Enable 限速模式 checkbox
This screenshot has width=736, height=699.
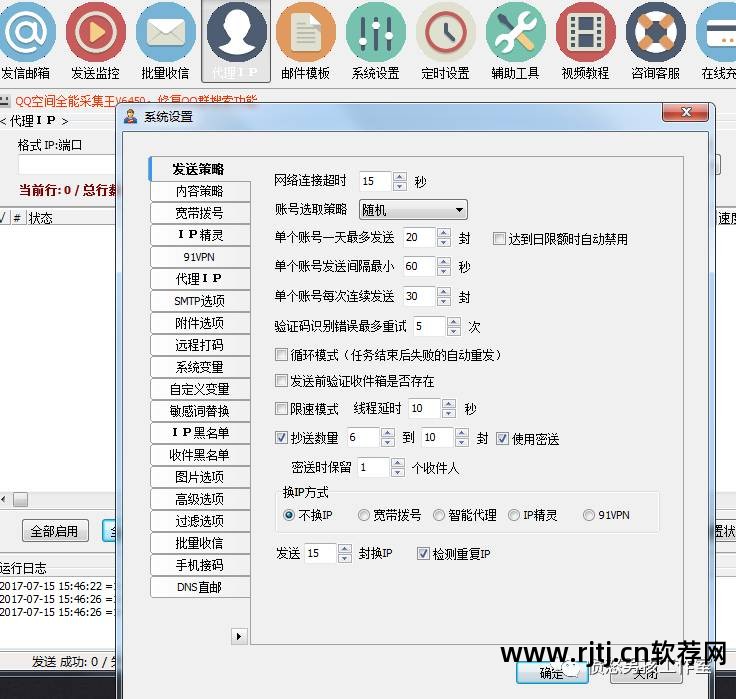281,408
